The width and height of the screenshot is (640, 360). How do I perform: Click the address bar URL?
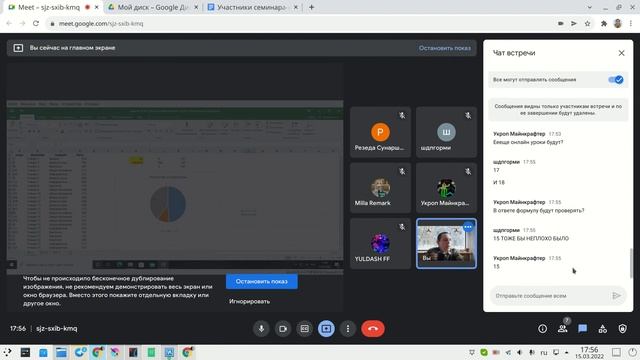coord(101,23)
